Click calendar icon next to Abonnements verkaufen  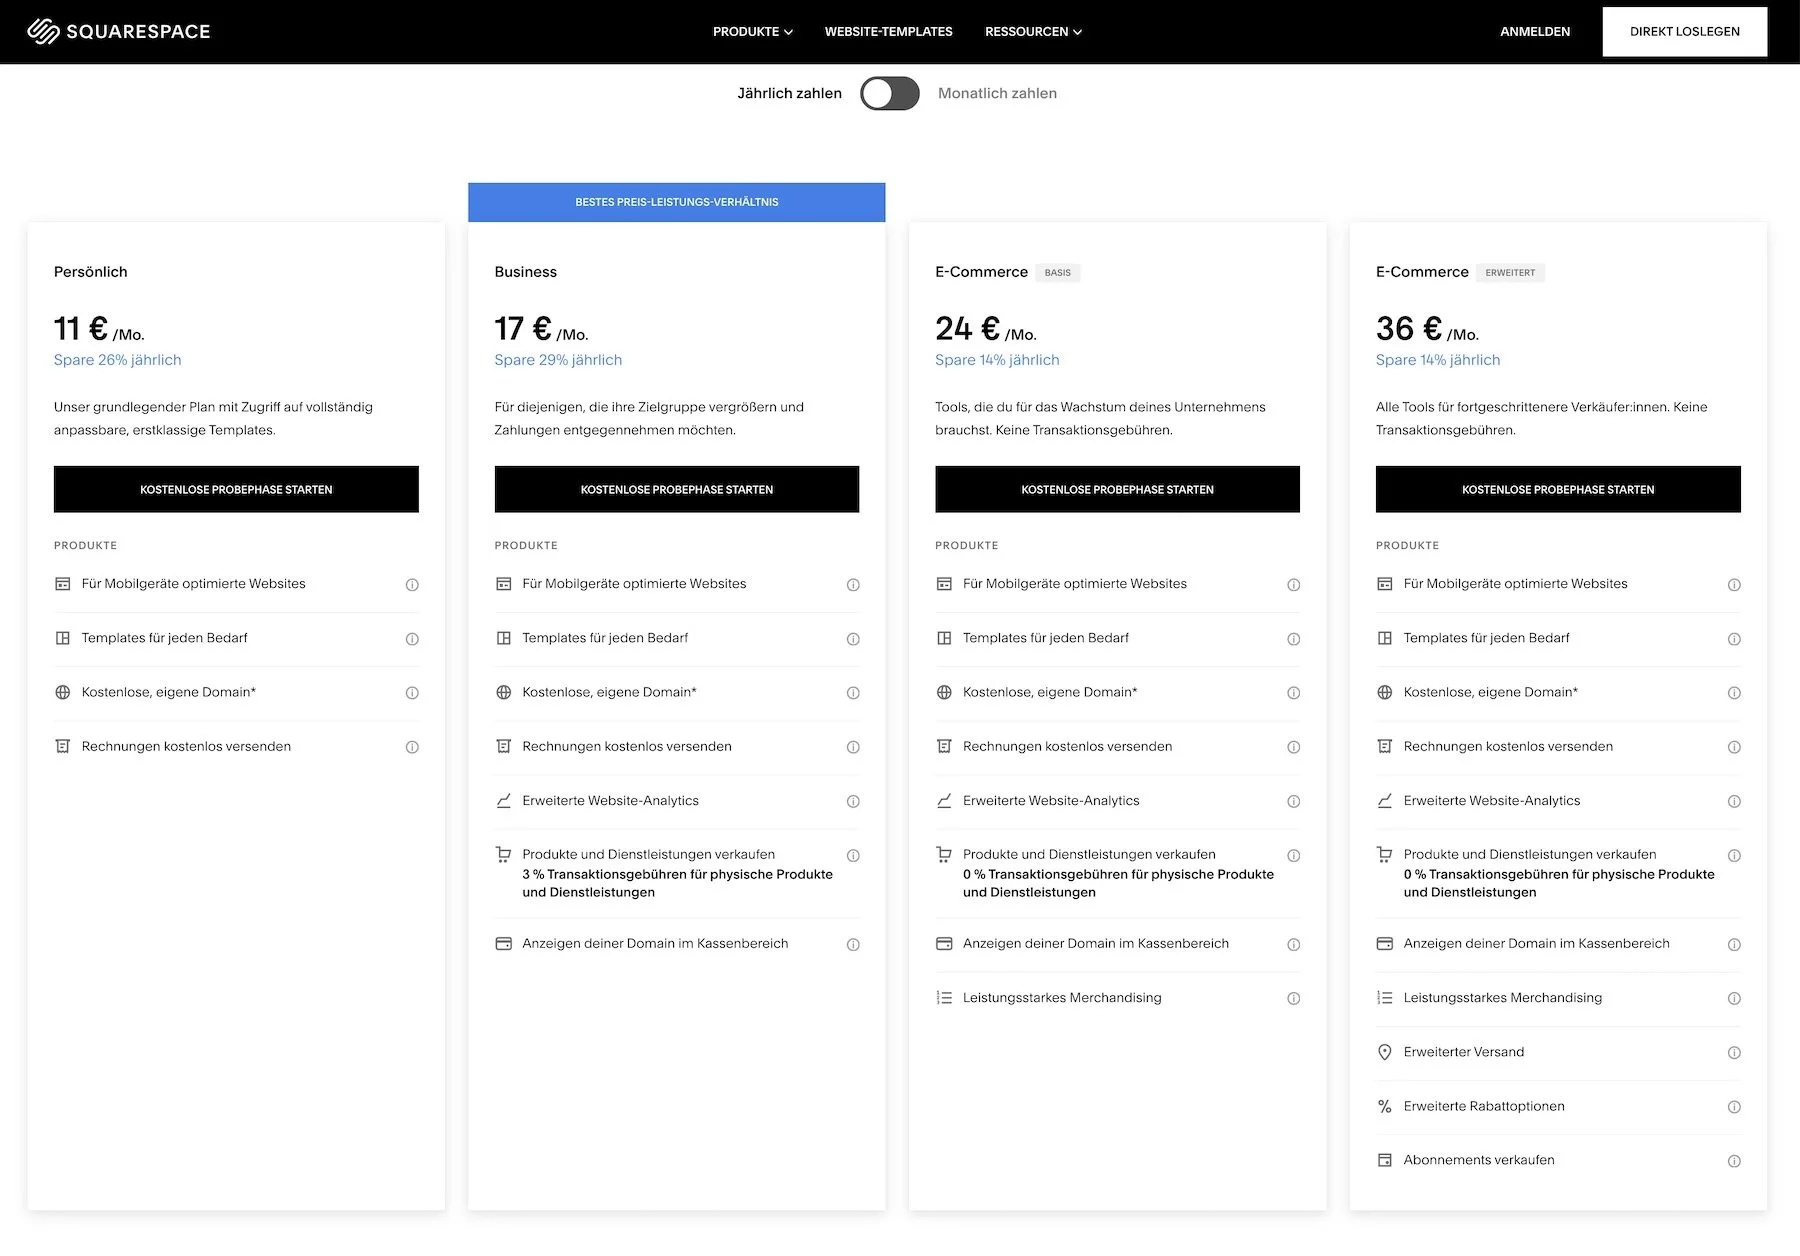point(1384,1160)
